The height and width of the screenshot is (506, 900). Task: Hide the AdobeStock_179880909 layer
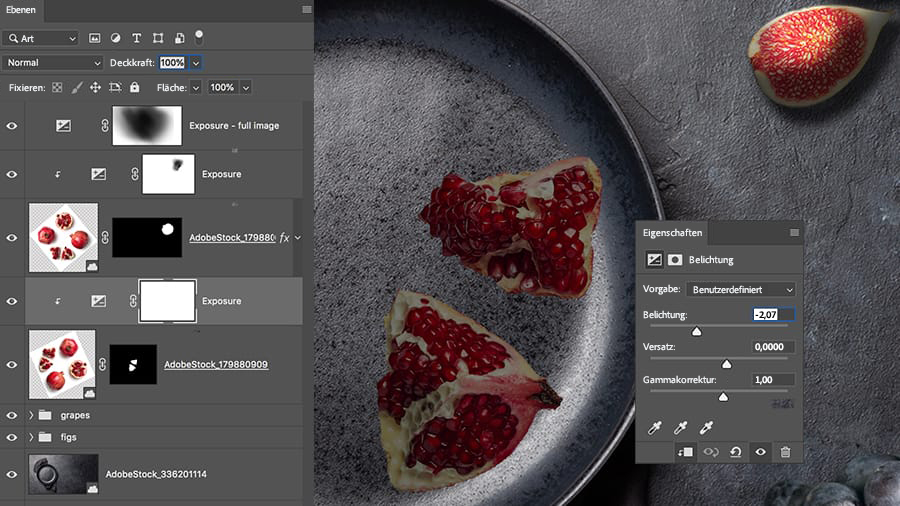[11, 365]
